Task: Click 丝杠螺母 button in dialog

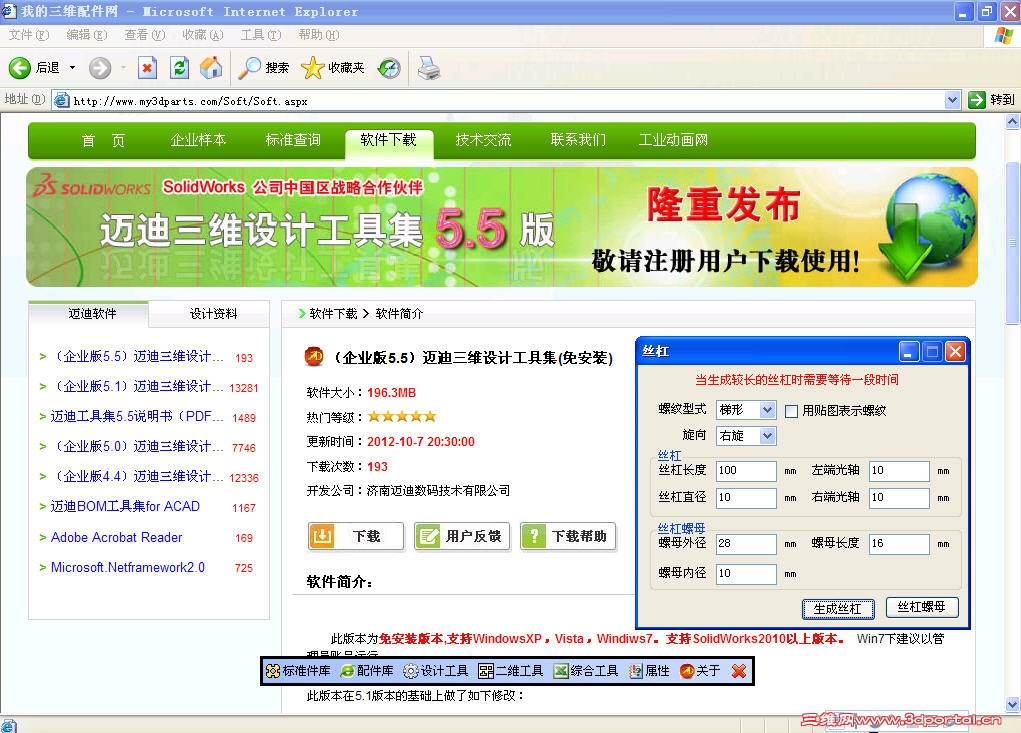Action: (922, 607)
